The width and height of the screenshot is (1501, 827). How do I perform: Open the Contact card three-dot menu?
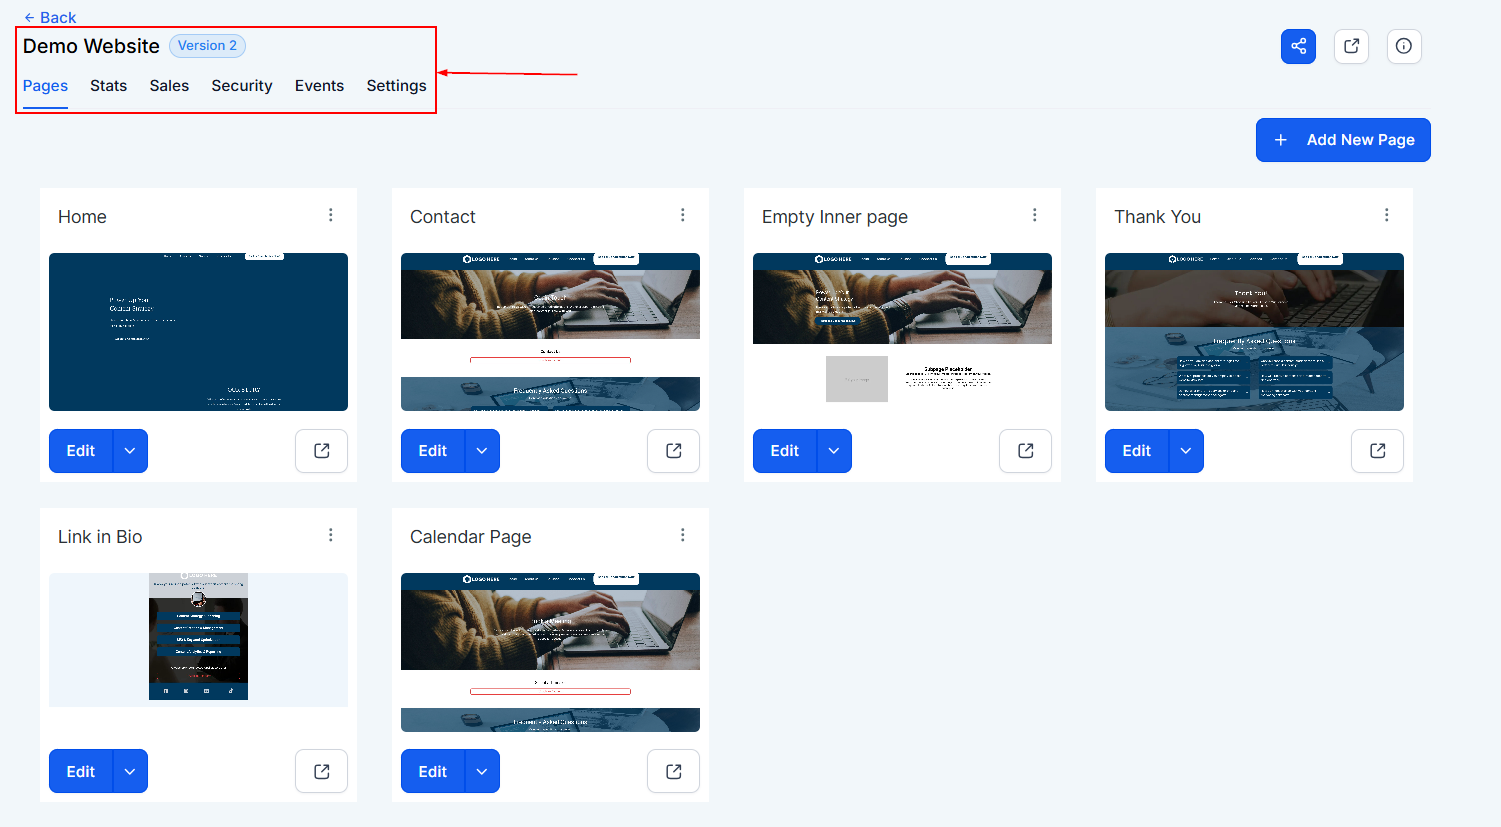[683, 215]
